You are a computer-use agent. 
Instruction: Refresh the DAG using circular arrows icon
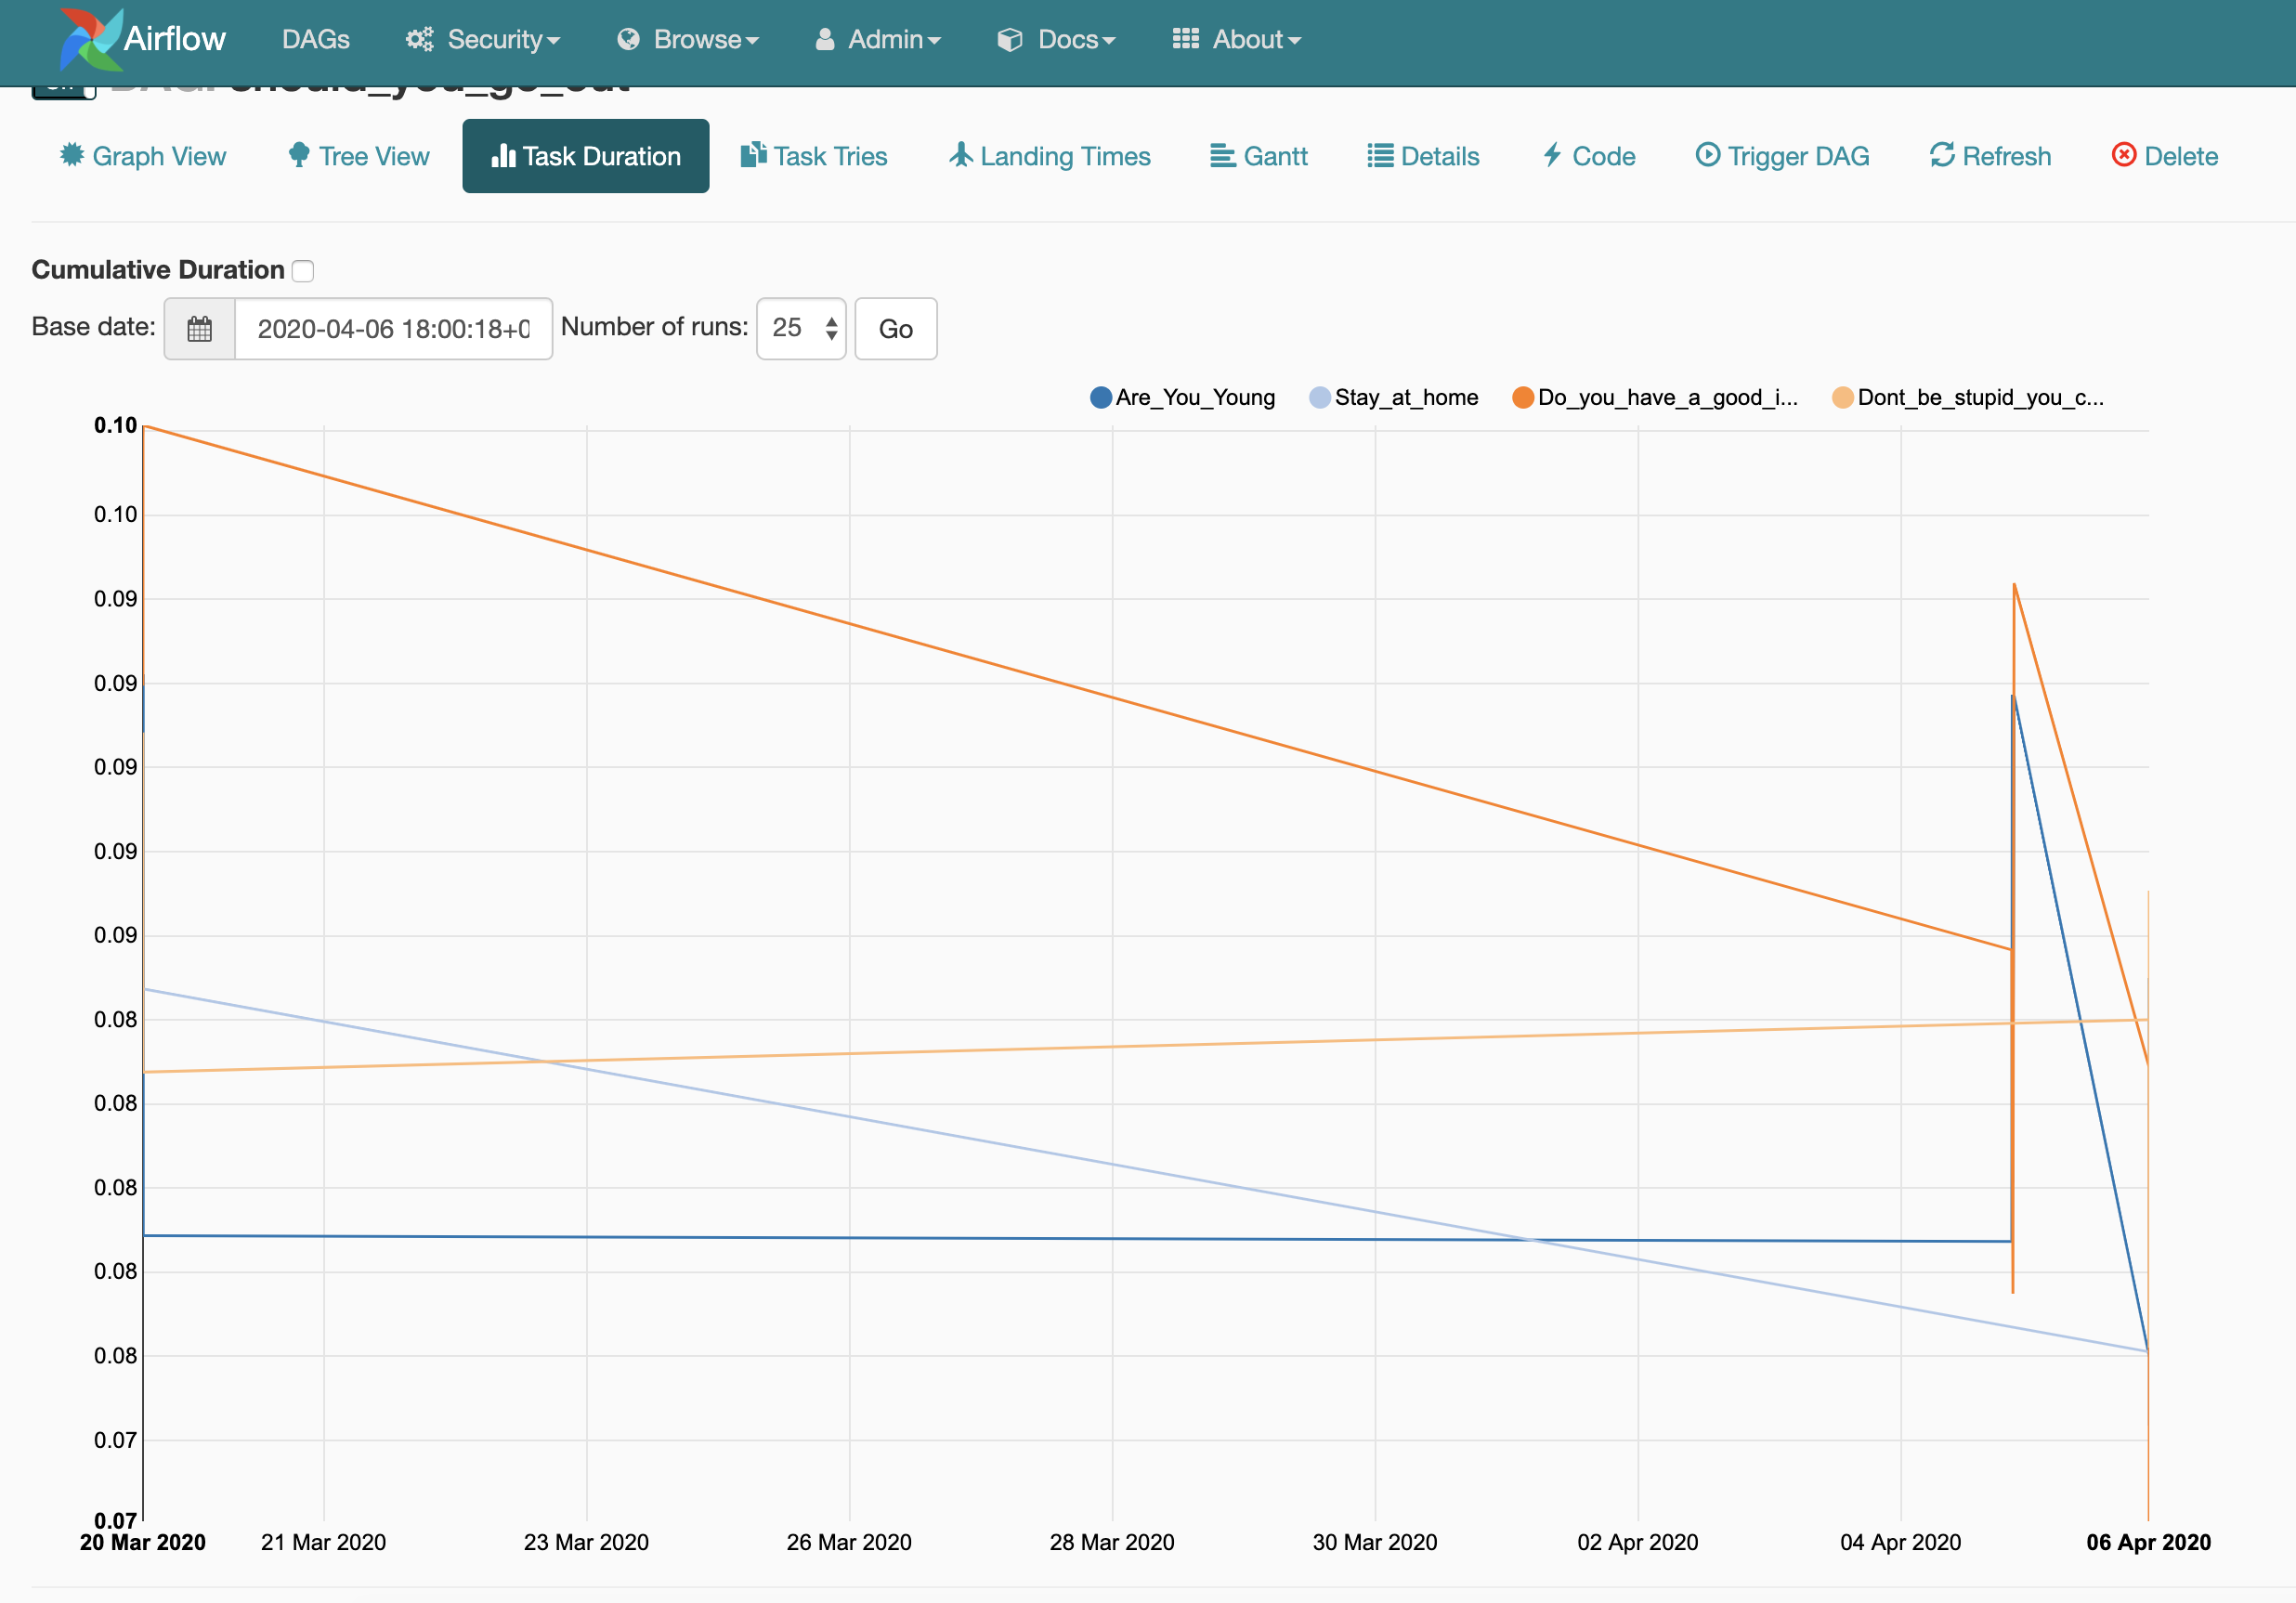tap(1940, 155)
